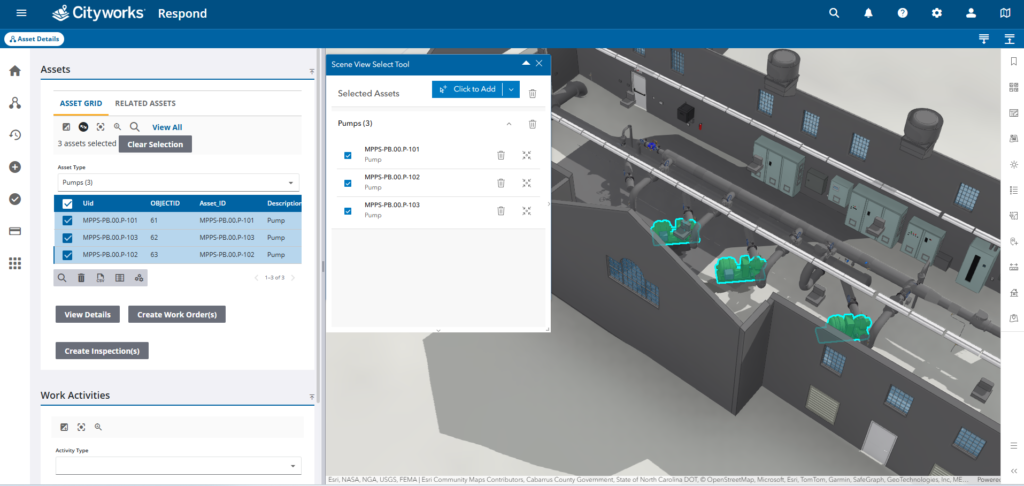This screenshot has height=486, width=1024.
Task: Click the search magnifier in top header
Action: click(834, 13)
